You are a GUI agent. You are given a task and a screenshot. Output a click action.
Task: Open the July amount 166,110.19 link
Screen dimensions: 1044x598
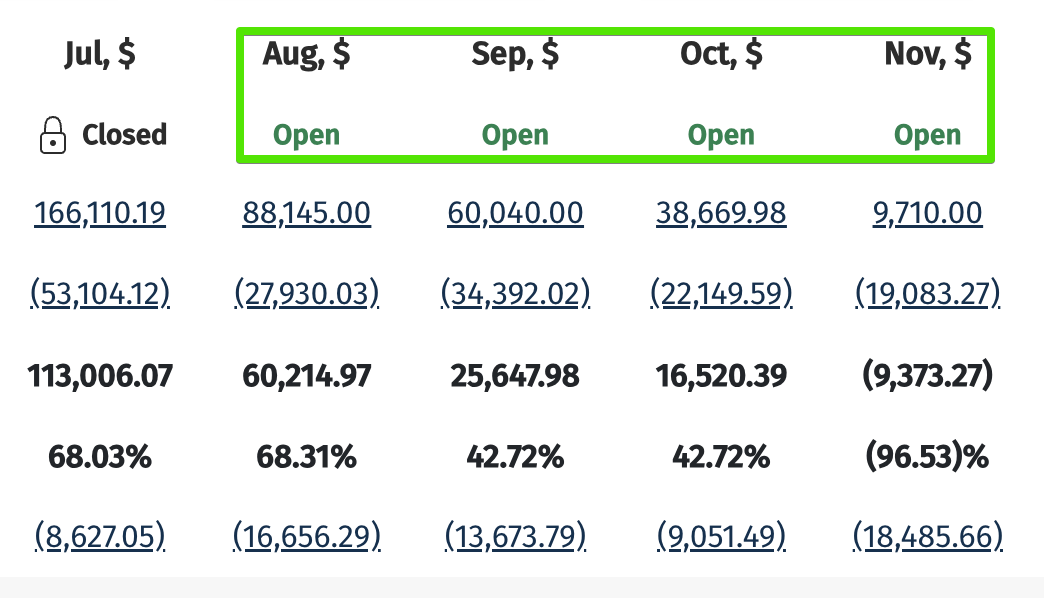click(100, 213)
